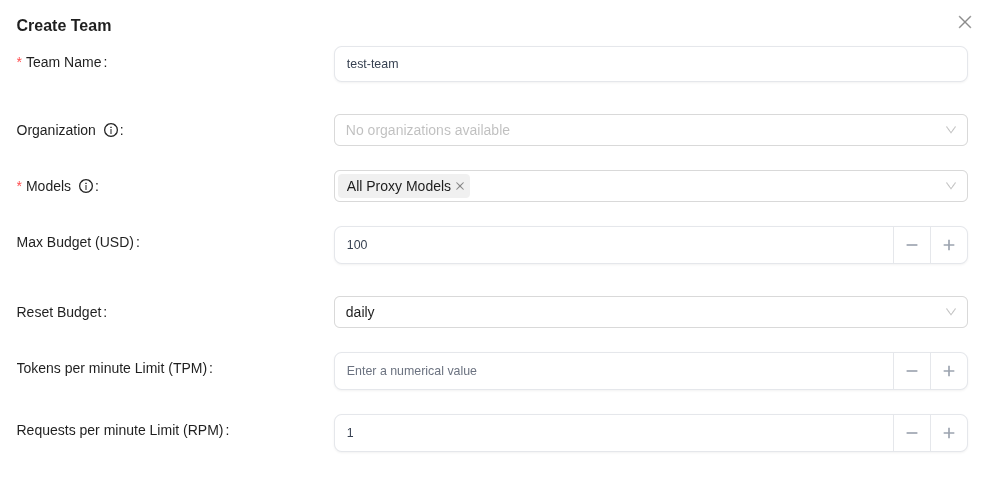Click the Models info icon
The image size is (984, 481).
(x=86, y=186)
